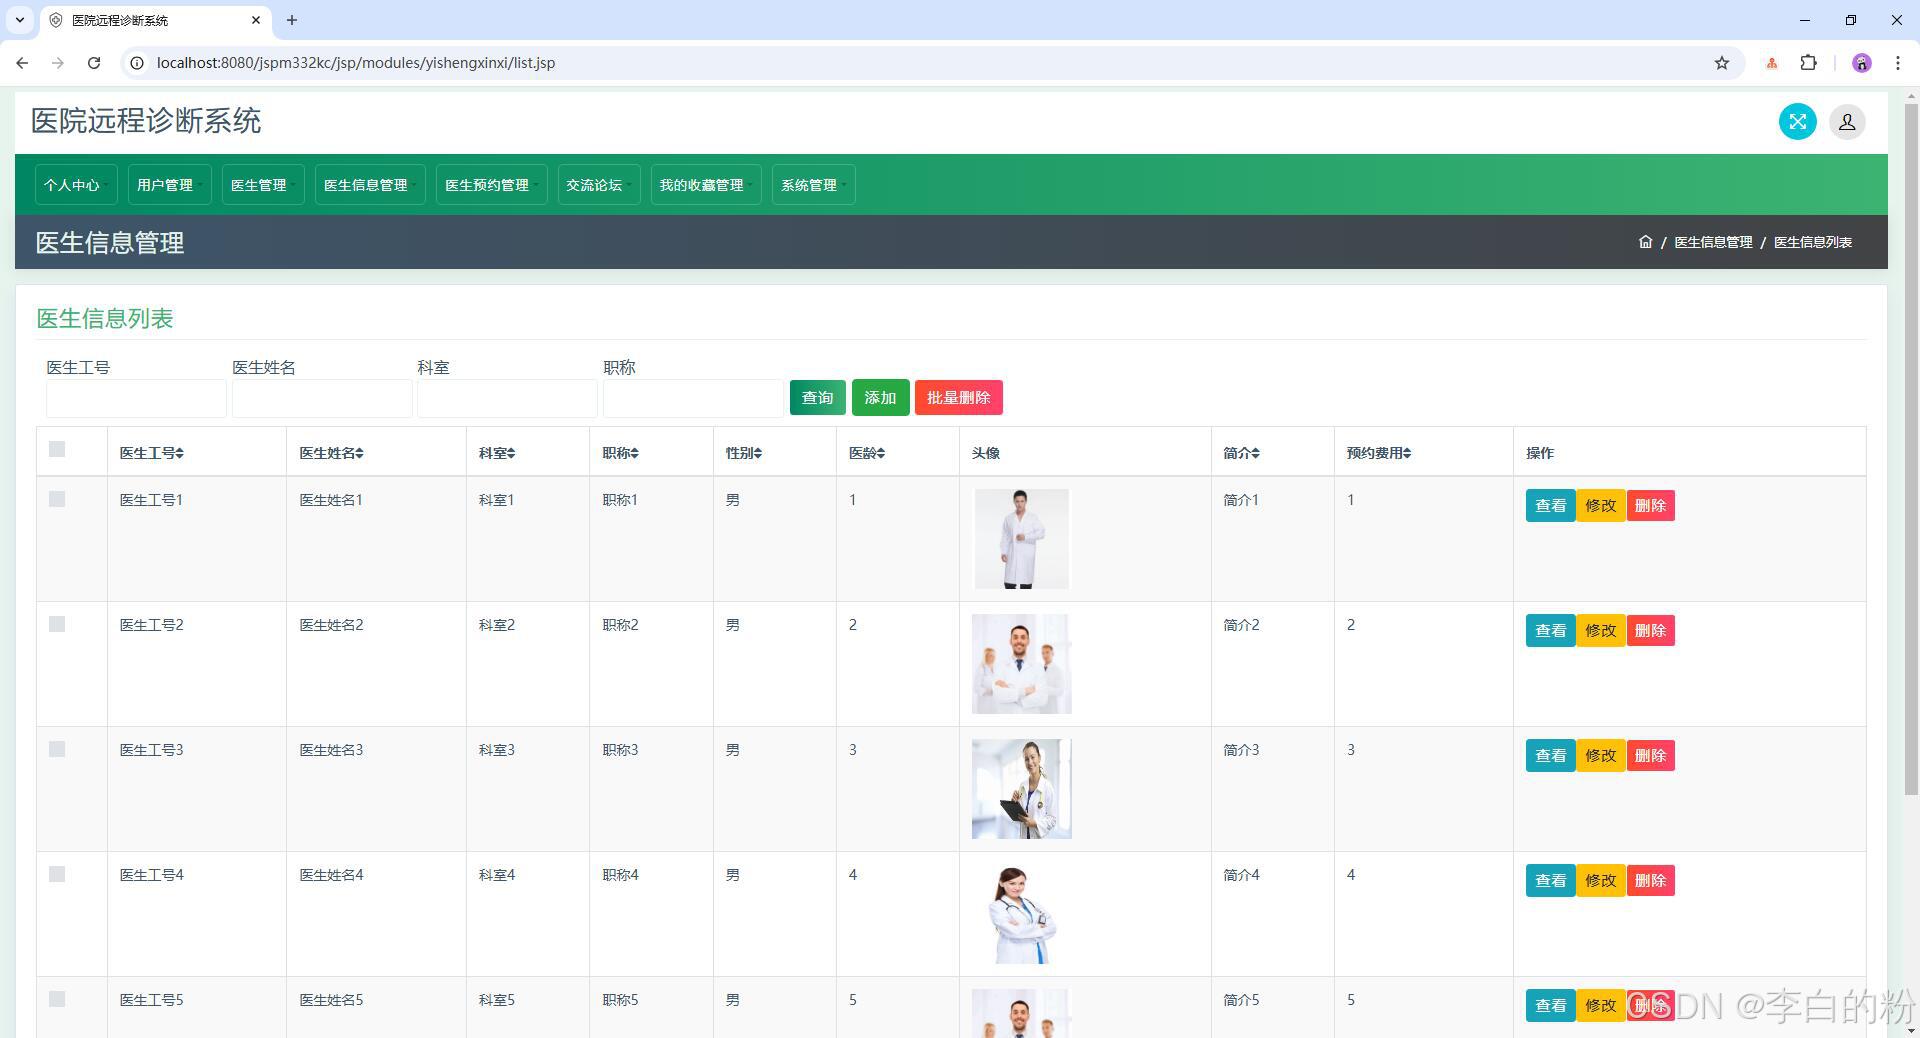The image size is (1920, 1038).
Task: Focus the 职称 search field
Action: (x=693, y=398)
